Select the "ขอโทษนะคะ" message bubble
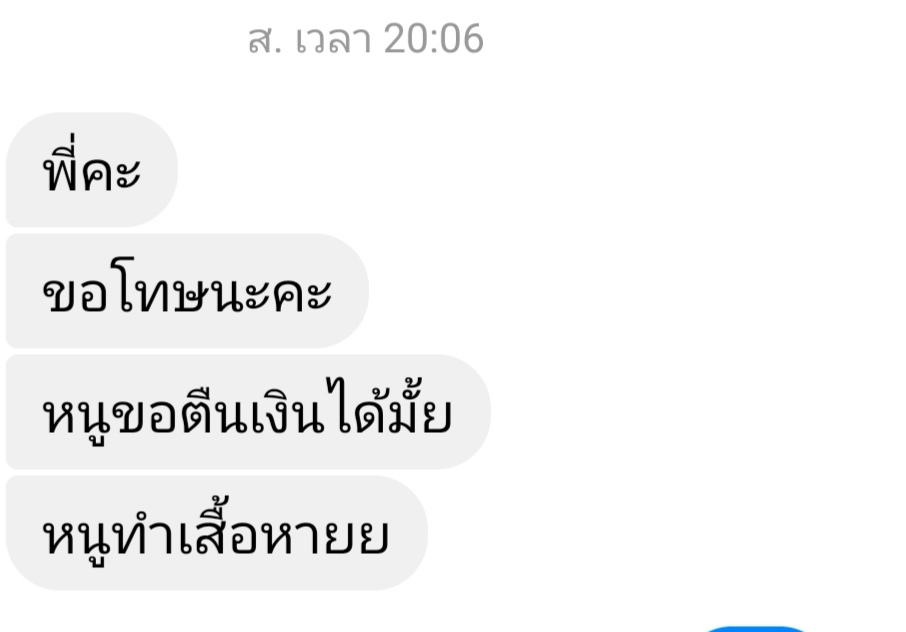Viewport: 906px width, 632px height. pyautogui.click(x=187, y=291)
